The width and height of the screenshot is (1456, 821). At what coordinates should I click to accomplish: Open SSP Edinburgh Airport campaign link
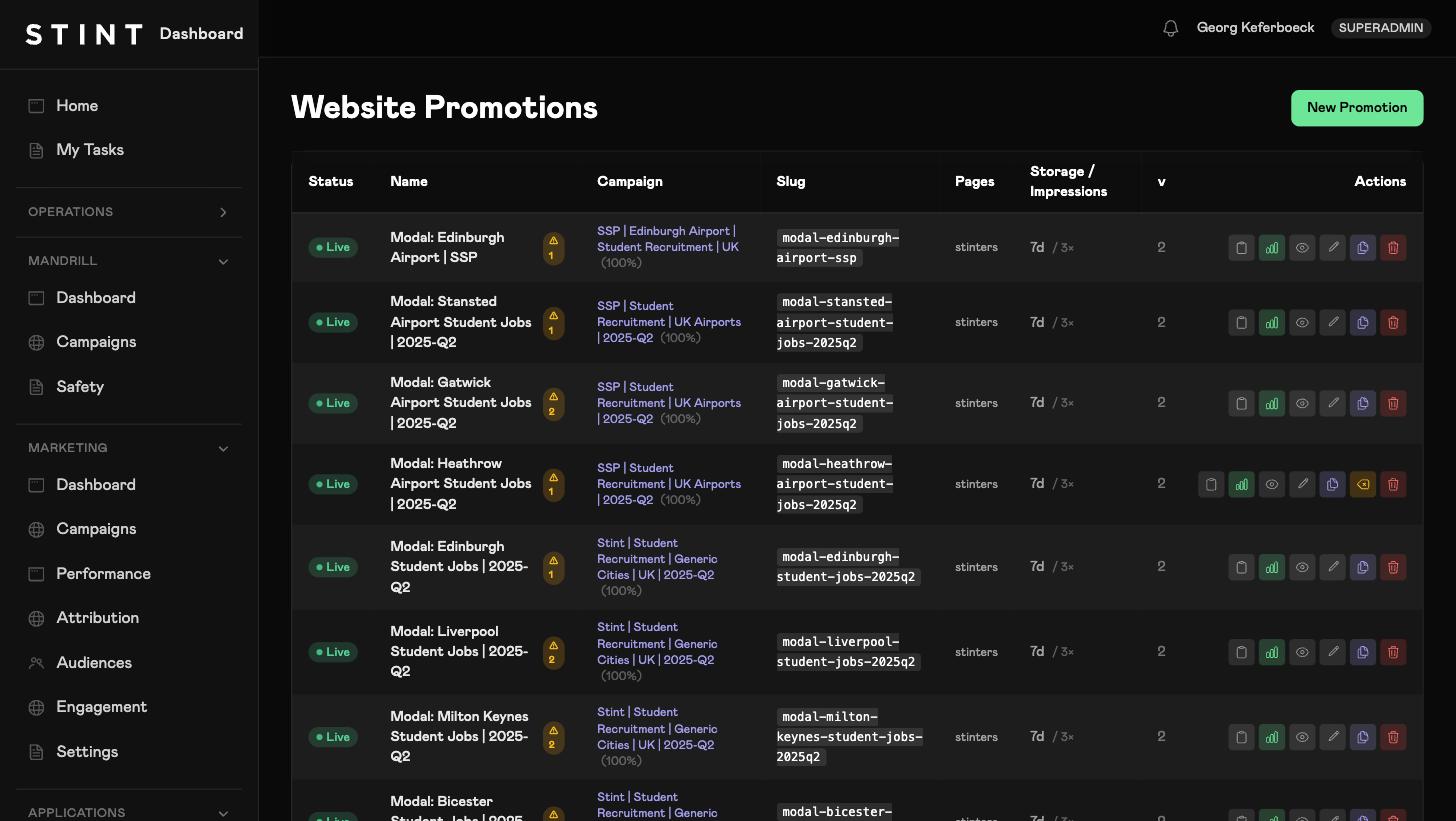click(x=668, y=239)
